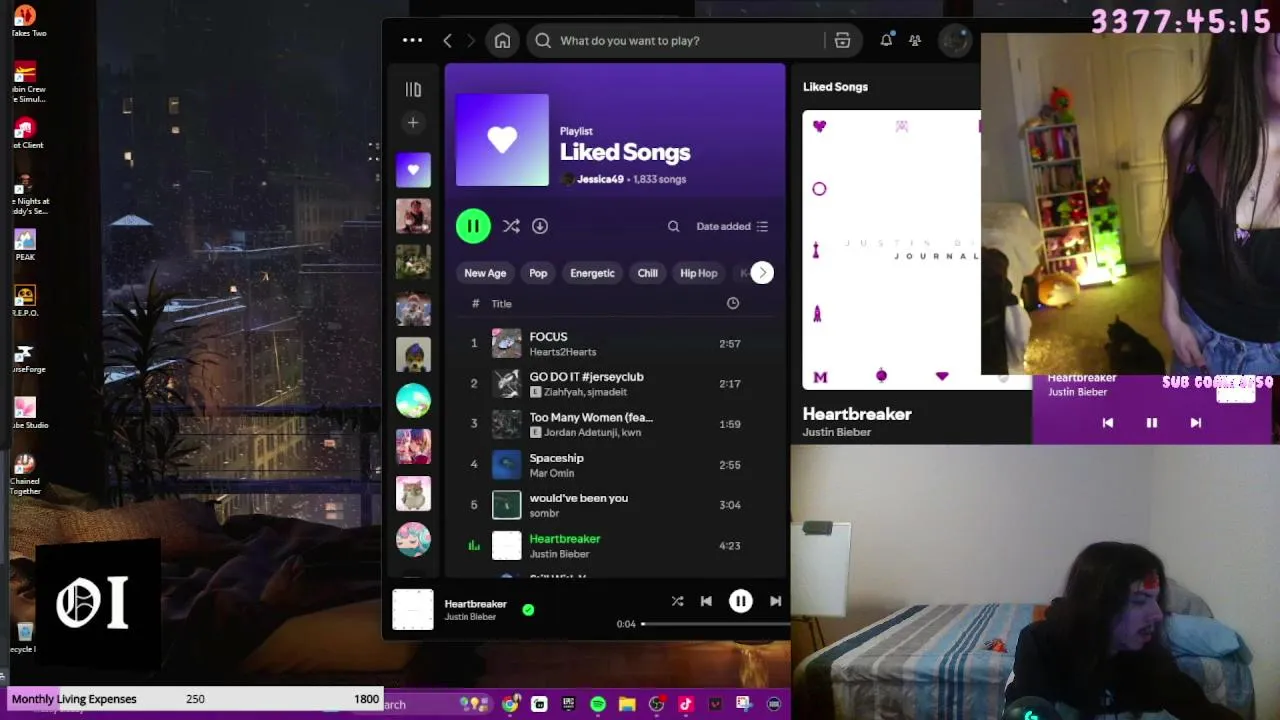Image resolution: width=1280 pixels, height=720 pixels.
Task: Click the next button on the stream music overlay
Action: (x=1195, y=423)
